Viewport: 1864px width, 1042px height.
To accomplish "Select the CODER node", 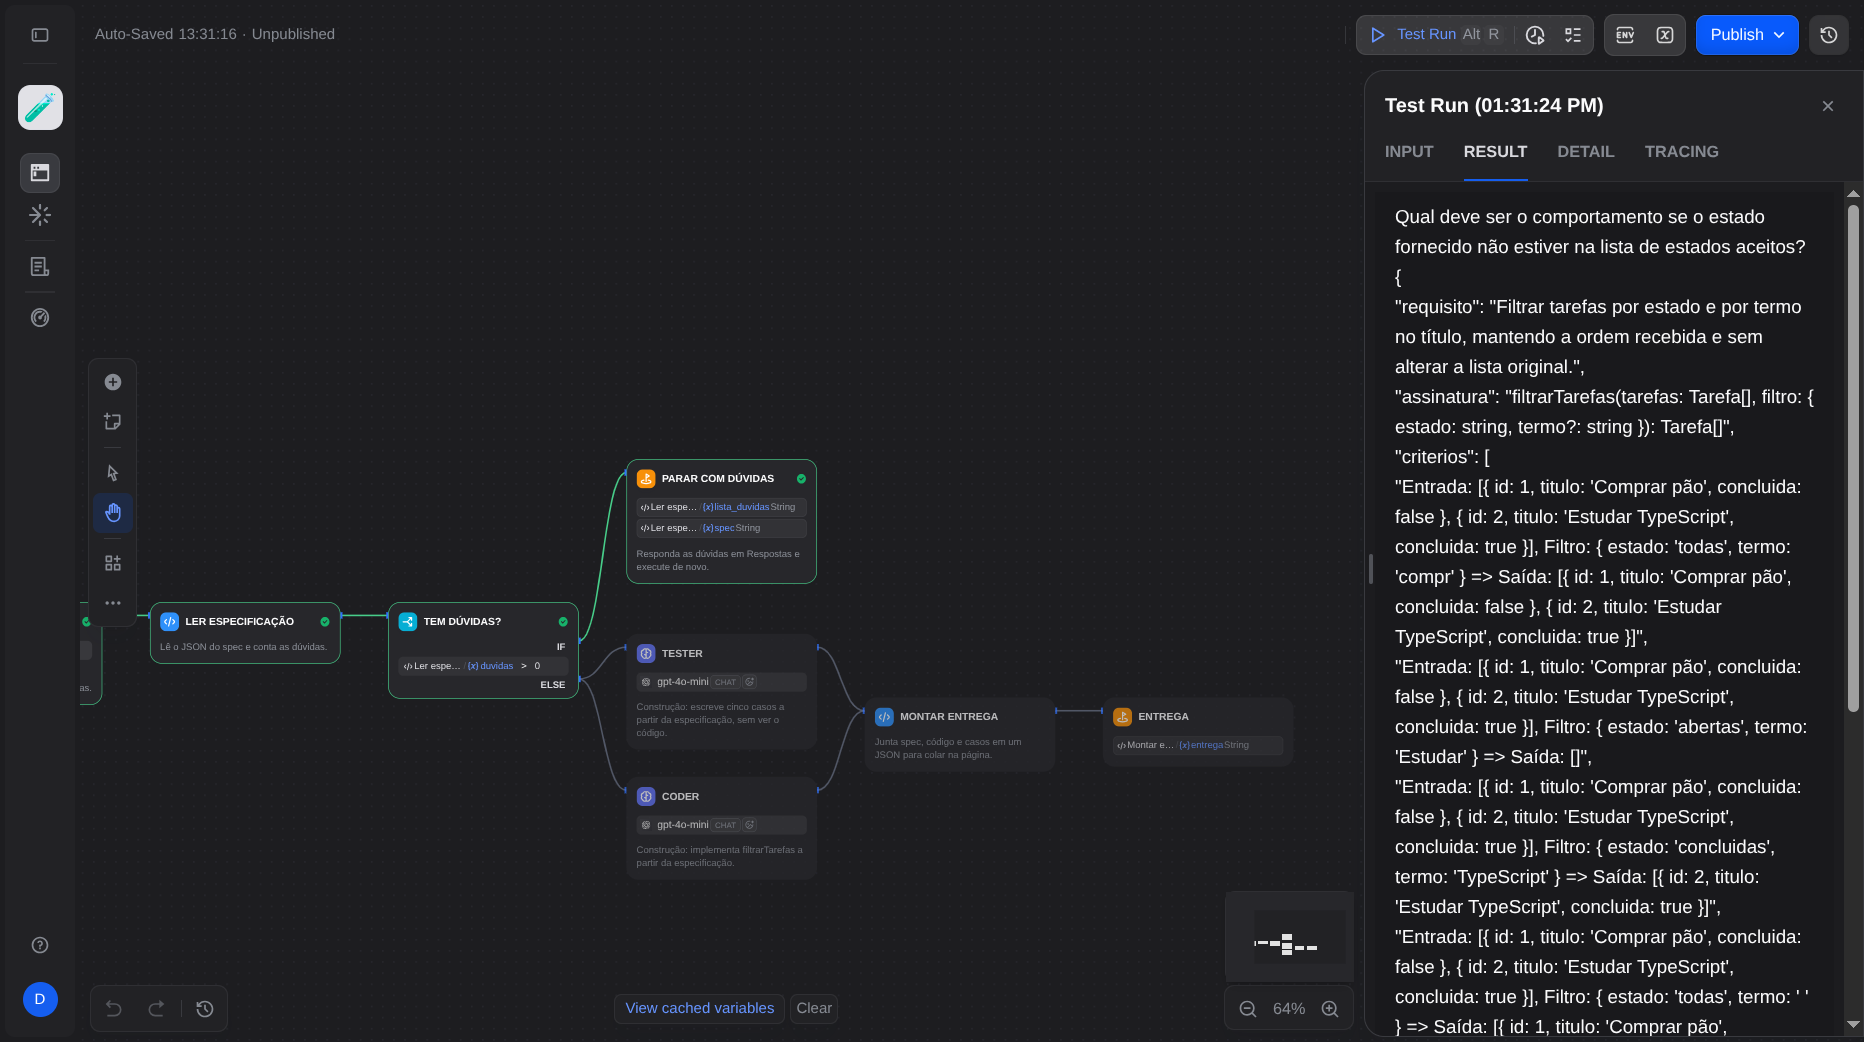I will point(721,828).
